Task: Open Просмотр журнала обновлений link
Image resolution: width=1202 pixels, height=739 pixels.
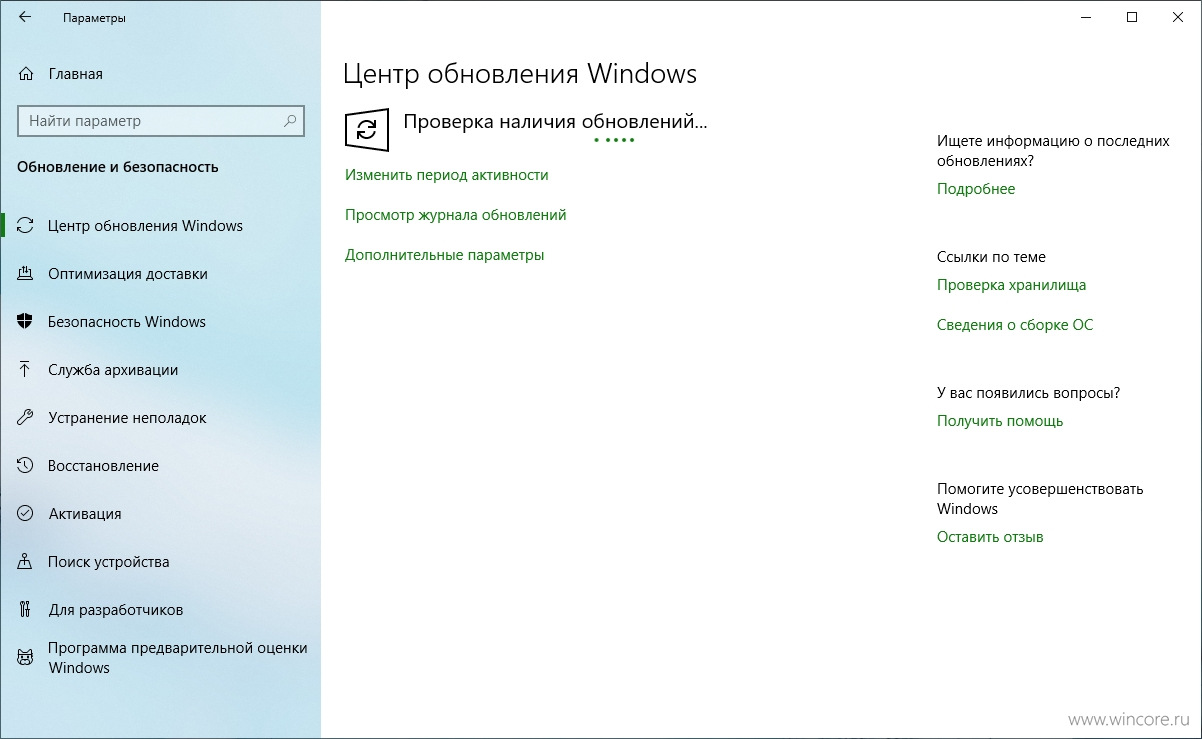Action: [456, 215]
